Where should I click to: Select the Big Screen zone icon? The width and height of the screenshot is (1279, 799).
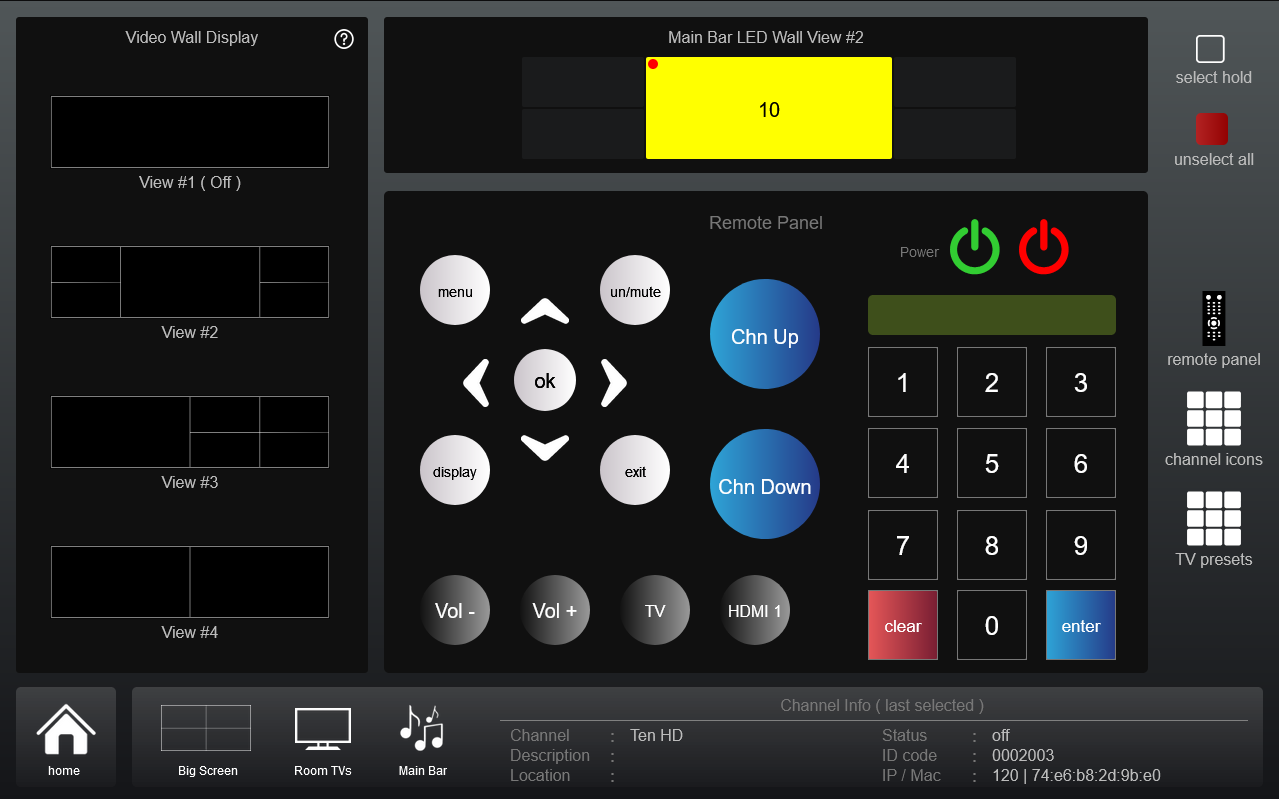point(206,728)
